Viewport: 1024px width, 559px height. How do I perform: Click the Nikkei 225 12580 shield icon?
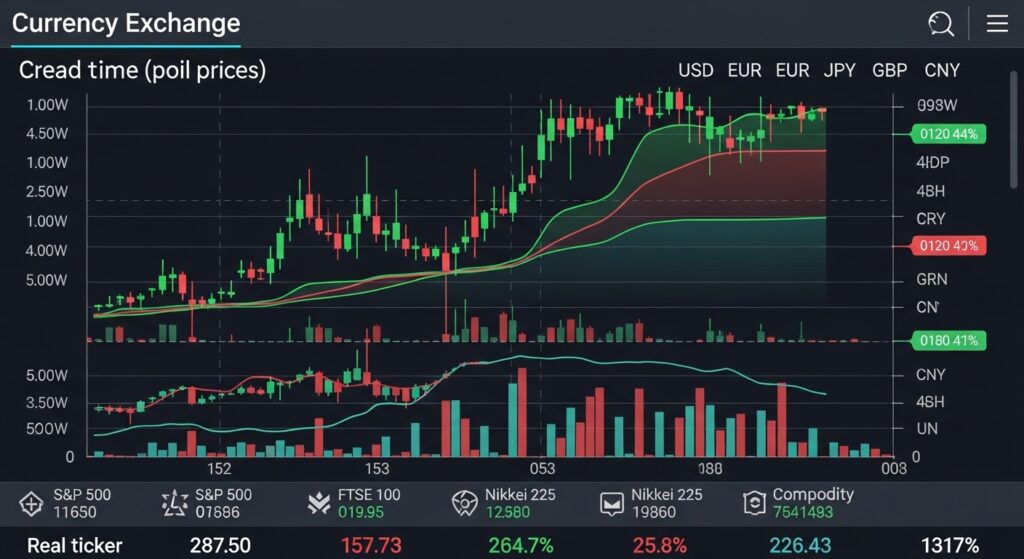click(464, 504)
